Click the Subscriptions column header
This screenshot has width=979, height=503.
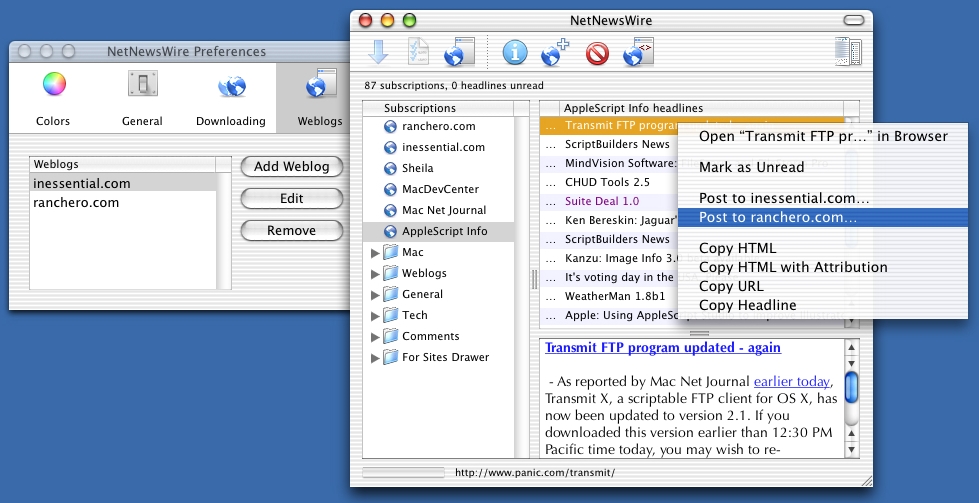438,108
